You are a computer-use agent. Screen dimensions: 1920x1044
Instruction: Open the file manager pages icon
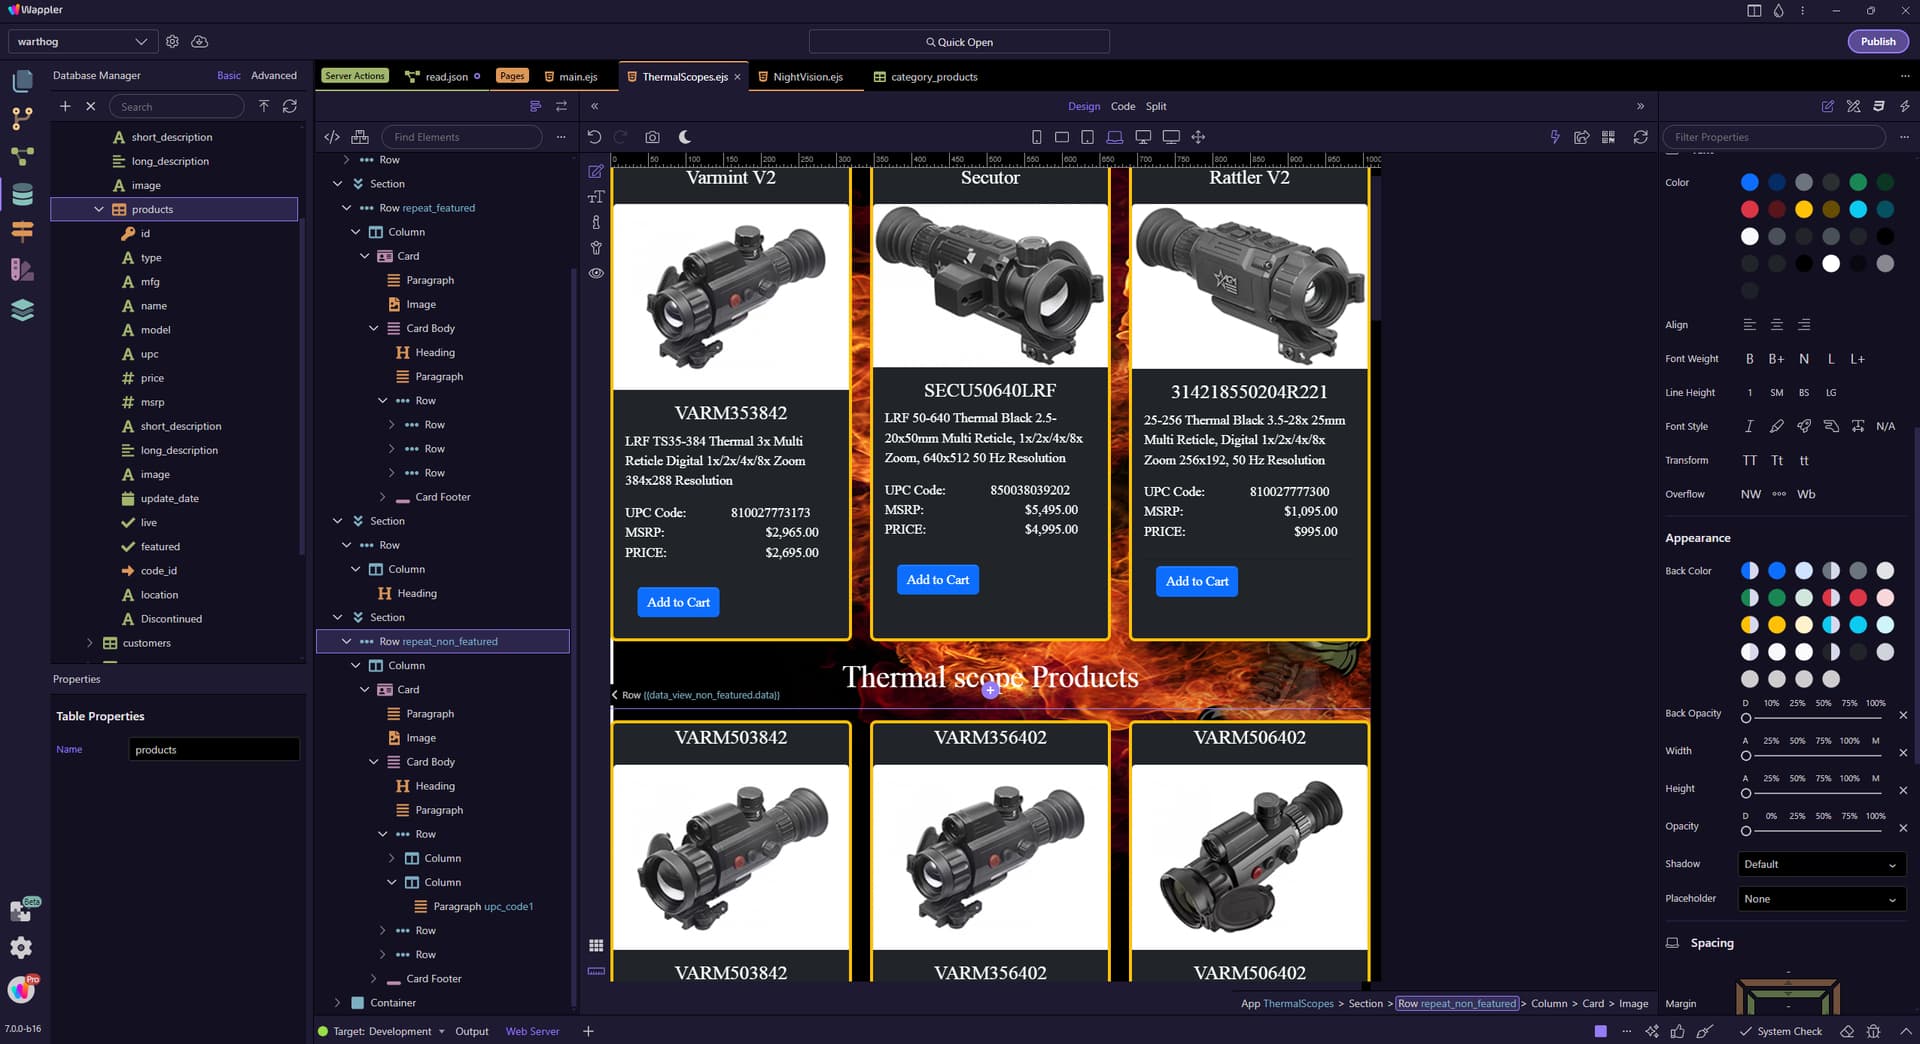click(x=22, y=81)
